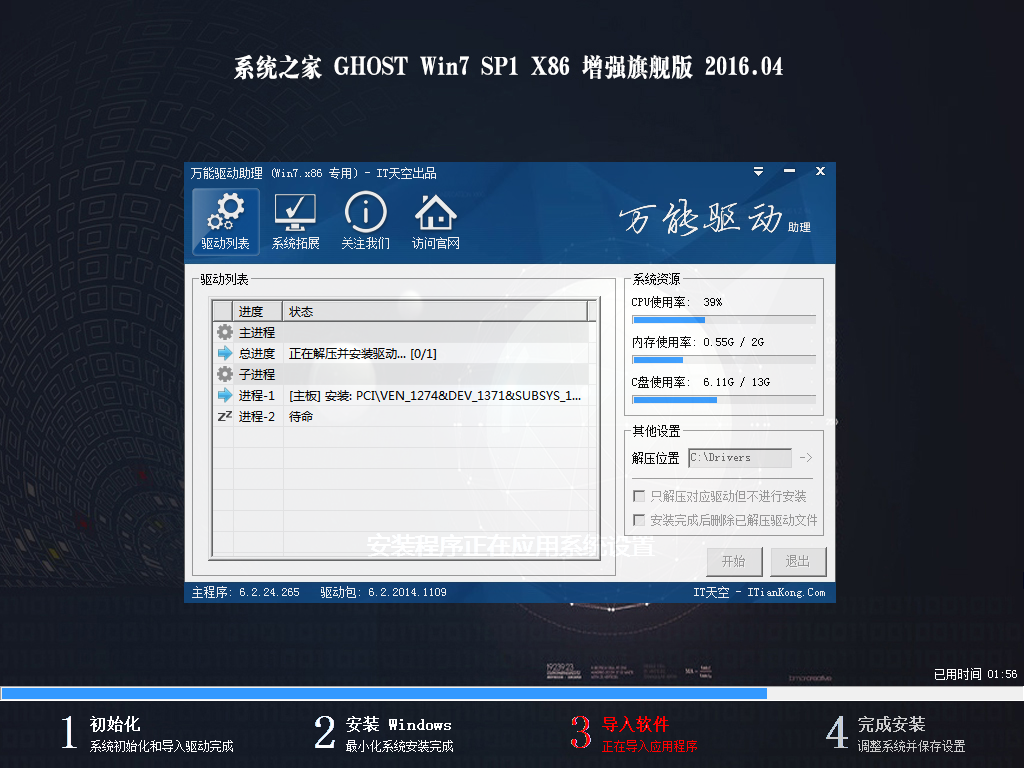Click the 总进度 blue arrow icon

tap(225, 353)
